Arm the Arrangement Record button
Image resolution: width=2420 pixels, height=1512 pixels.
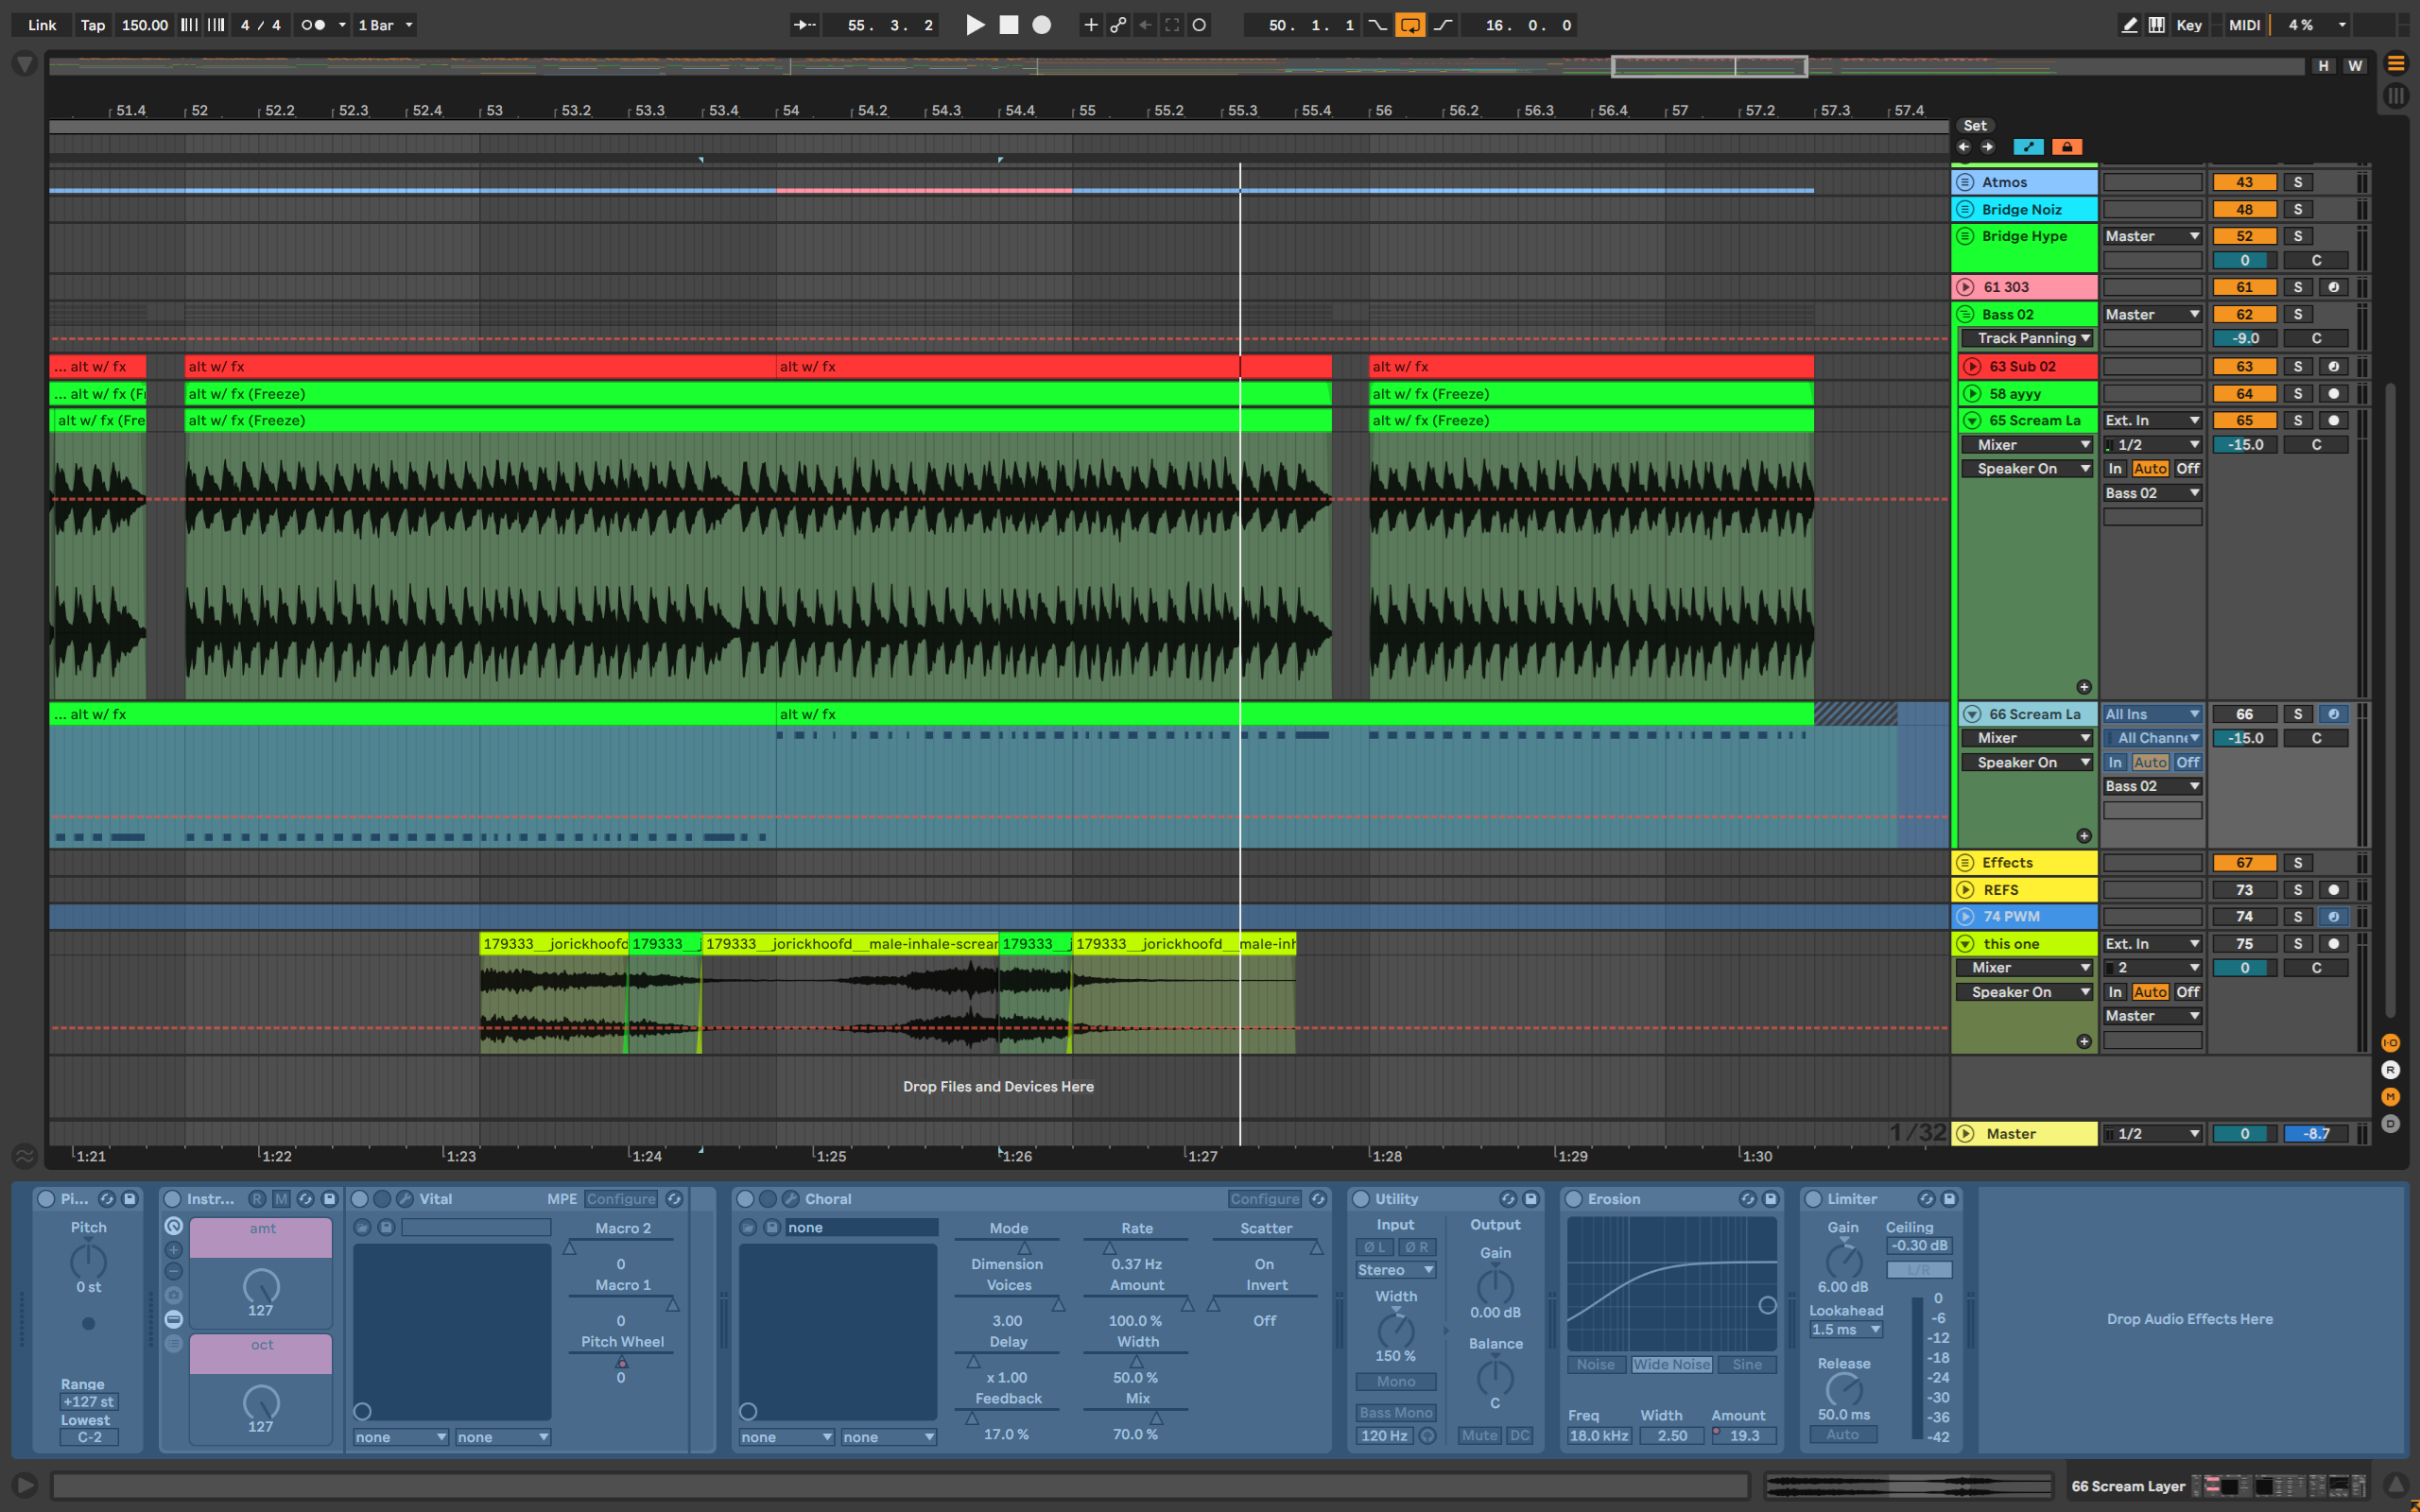pos(1042,25)
